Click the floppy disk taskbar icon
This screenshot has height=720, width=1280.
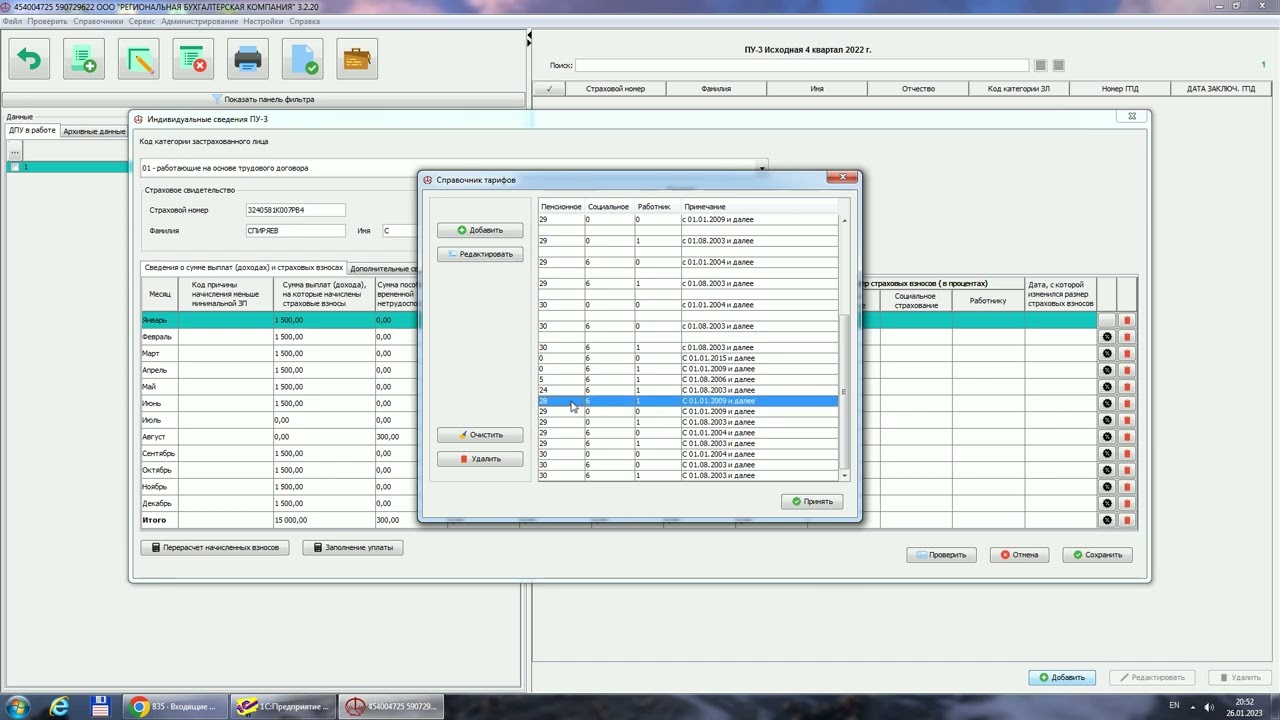(x=100, y=707)
